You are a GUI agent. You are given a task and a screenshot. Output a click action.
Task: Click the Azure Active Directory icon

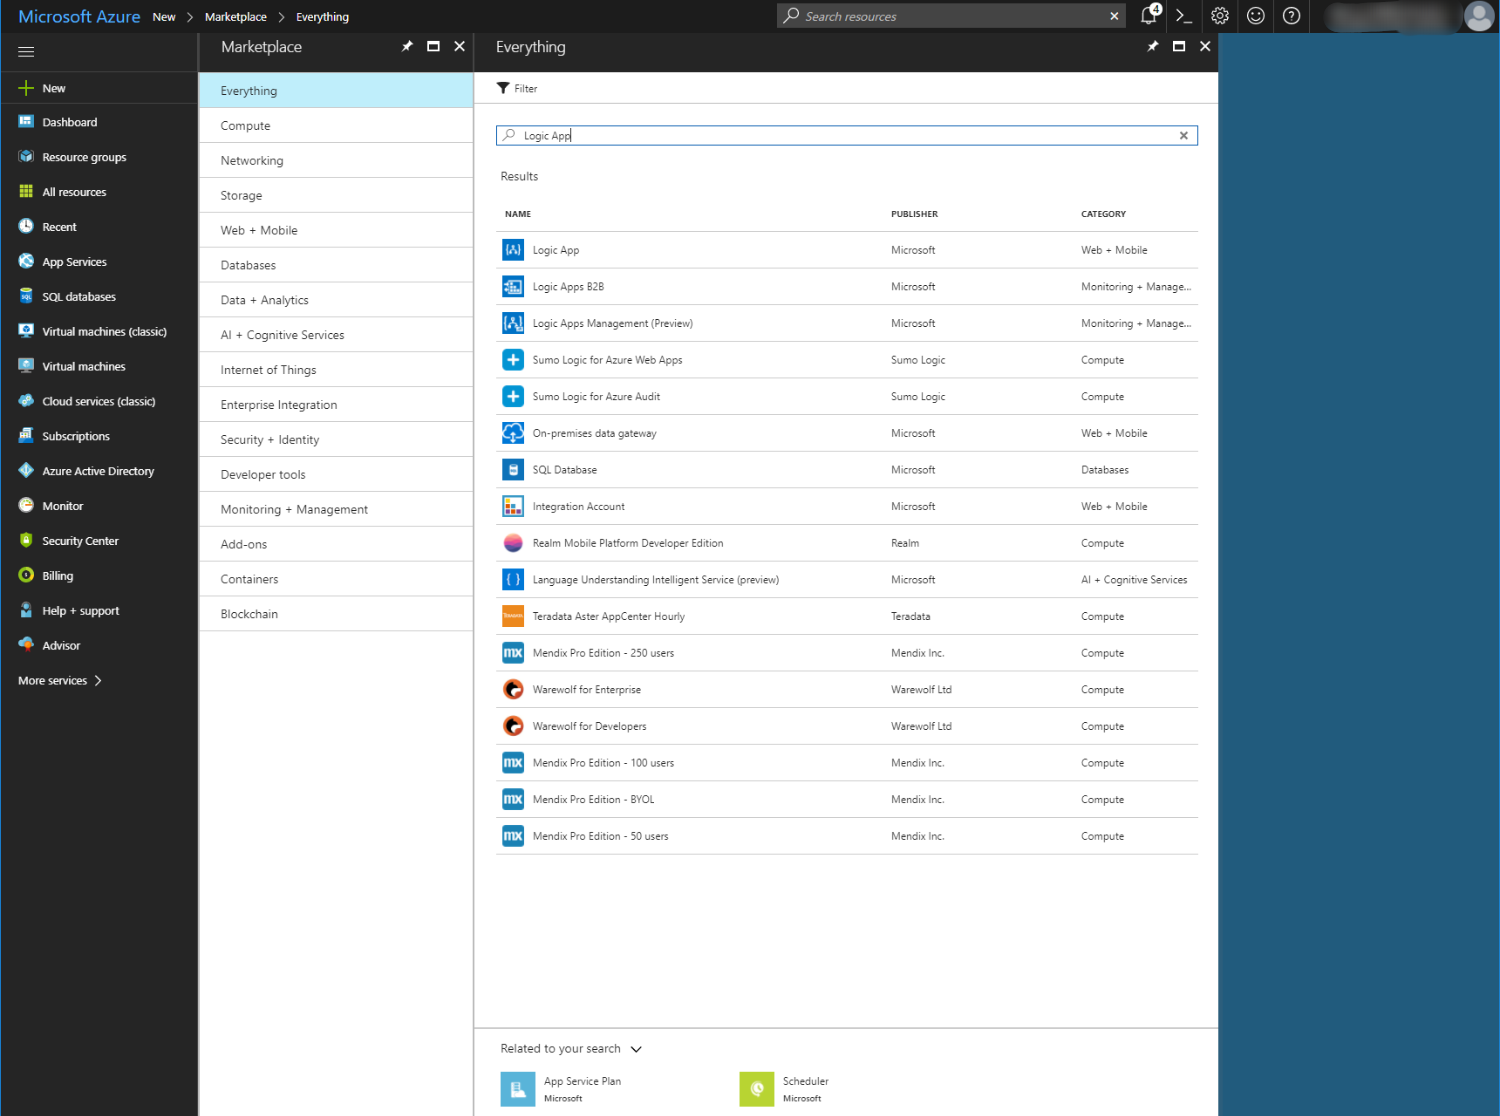(26, 471)
